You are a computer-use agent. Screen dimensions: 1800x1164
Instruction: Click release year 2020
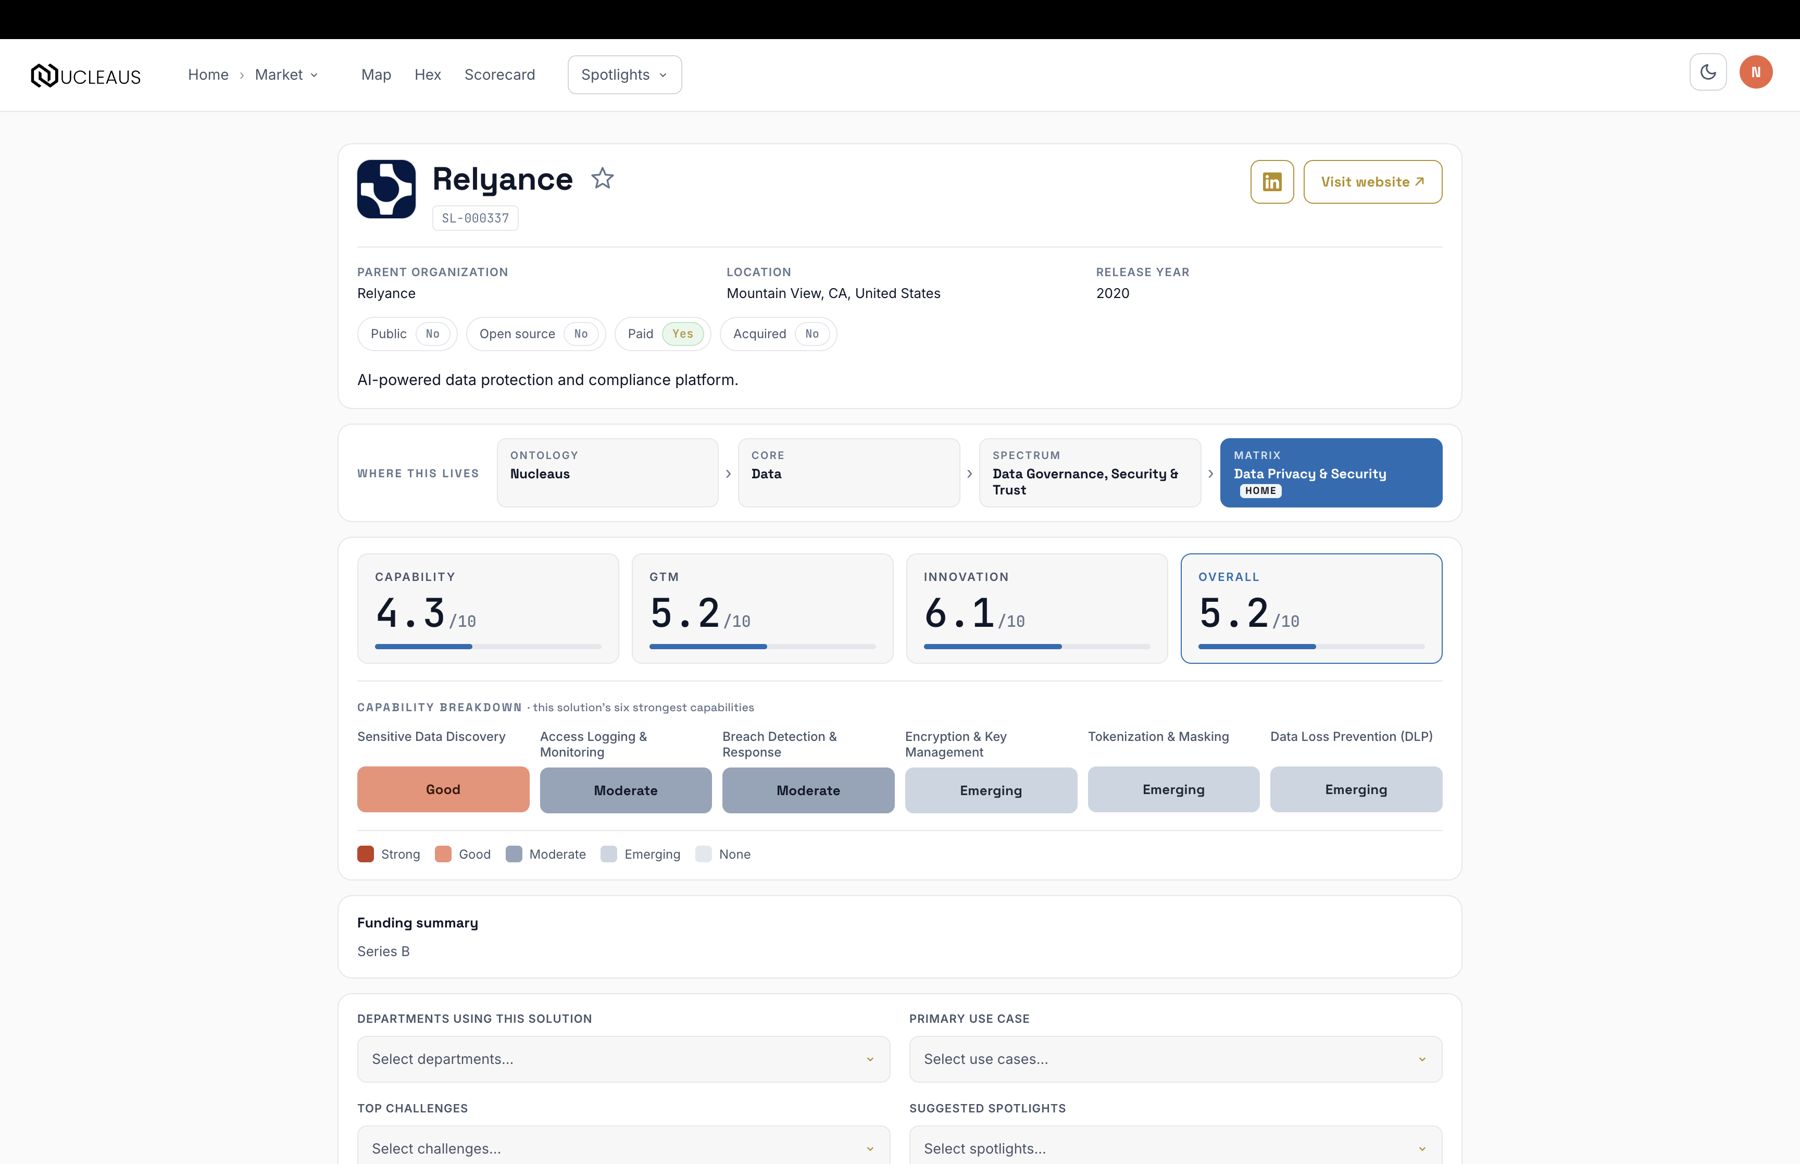(1112, 293)
